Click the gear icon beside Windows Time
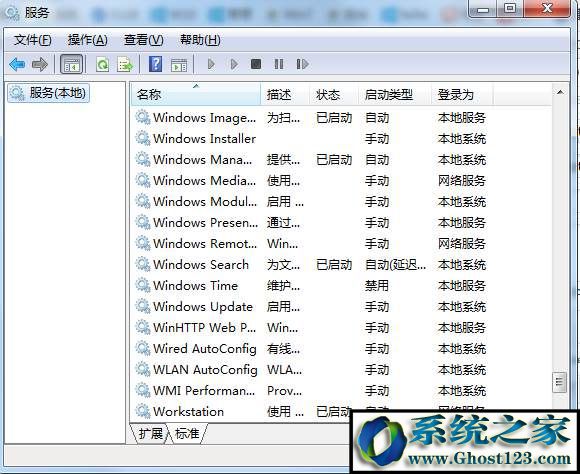Screen dimensions: 580x474 pos(142,285)
